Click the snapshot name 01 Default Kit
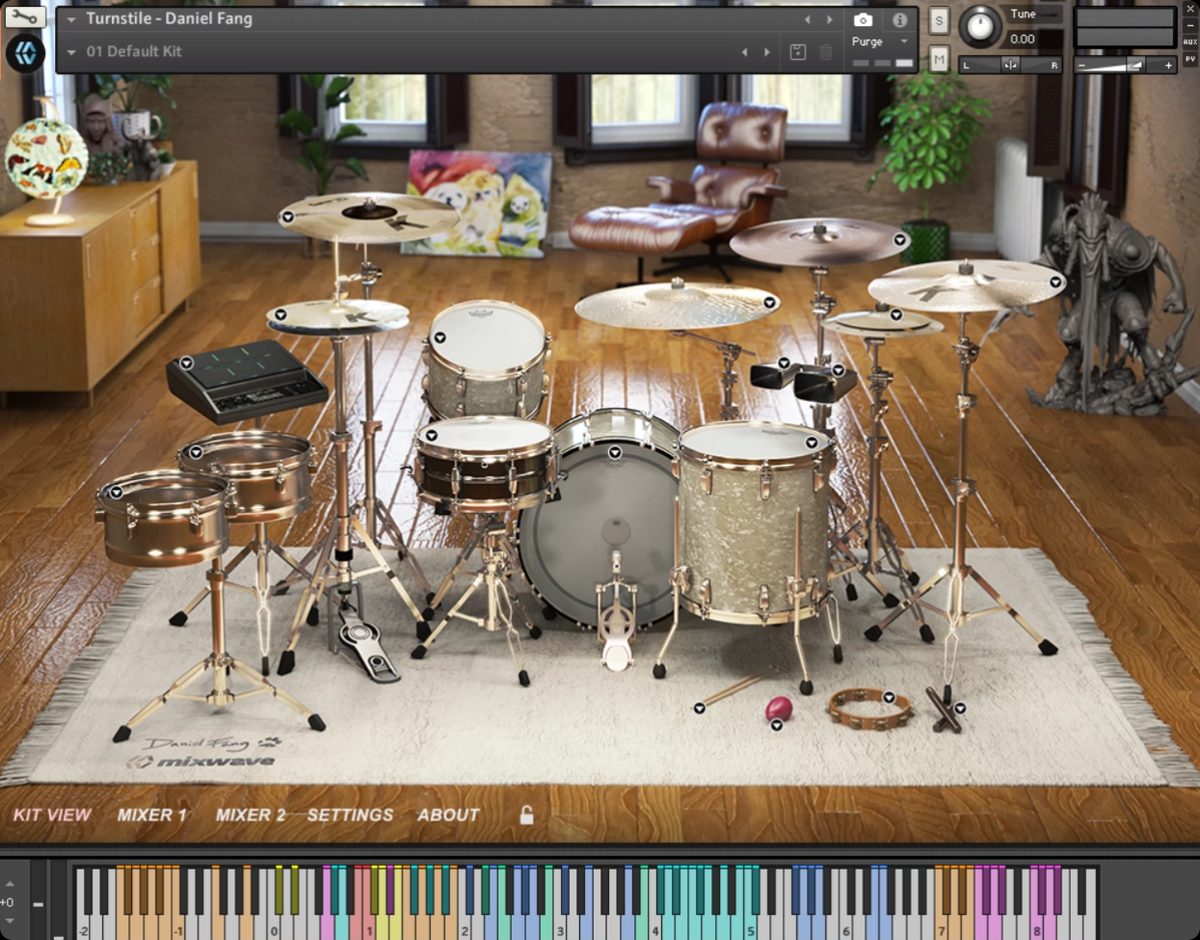 [x=134, y=52]
